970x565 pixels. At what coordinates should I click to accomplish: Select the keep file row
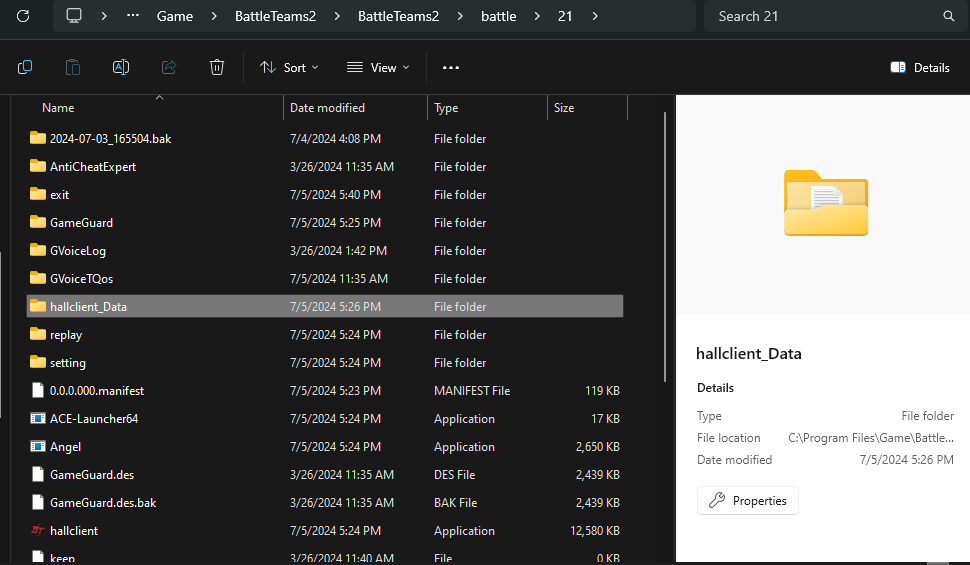[x=325, y=558]
